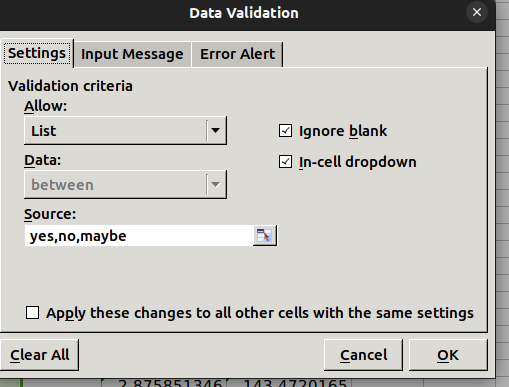Switch to the Input Message tab
Image resolution: width=509 pixels, height=387 pixels.
[x=132, y=54]
